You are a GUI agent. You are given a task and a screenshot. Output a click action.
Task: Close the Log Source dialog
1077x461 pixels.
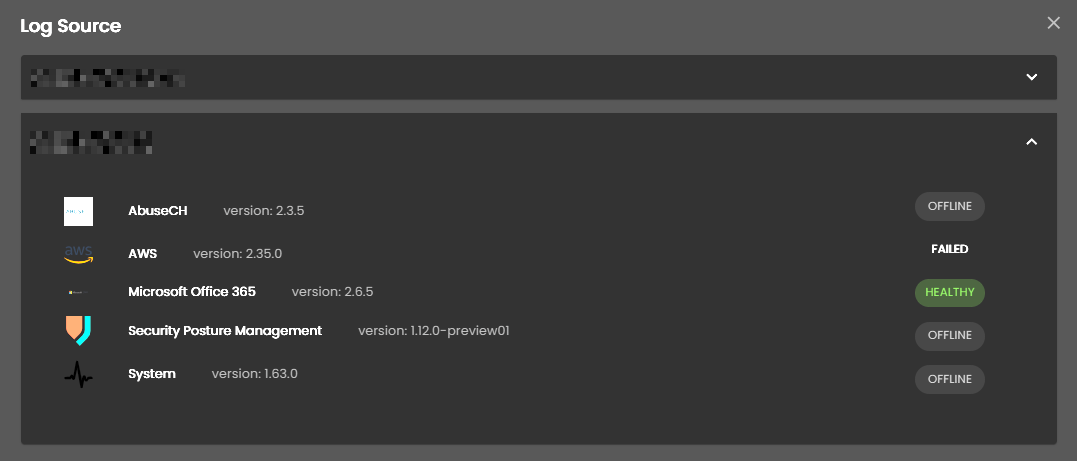1052,23
